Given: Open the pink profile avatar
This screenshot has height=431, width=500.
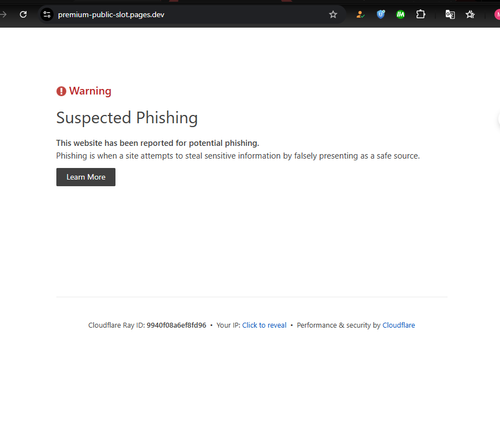Looking at the screenshot, I should coord(497,15).
